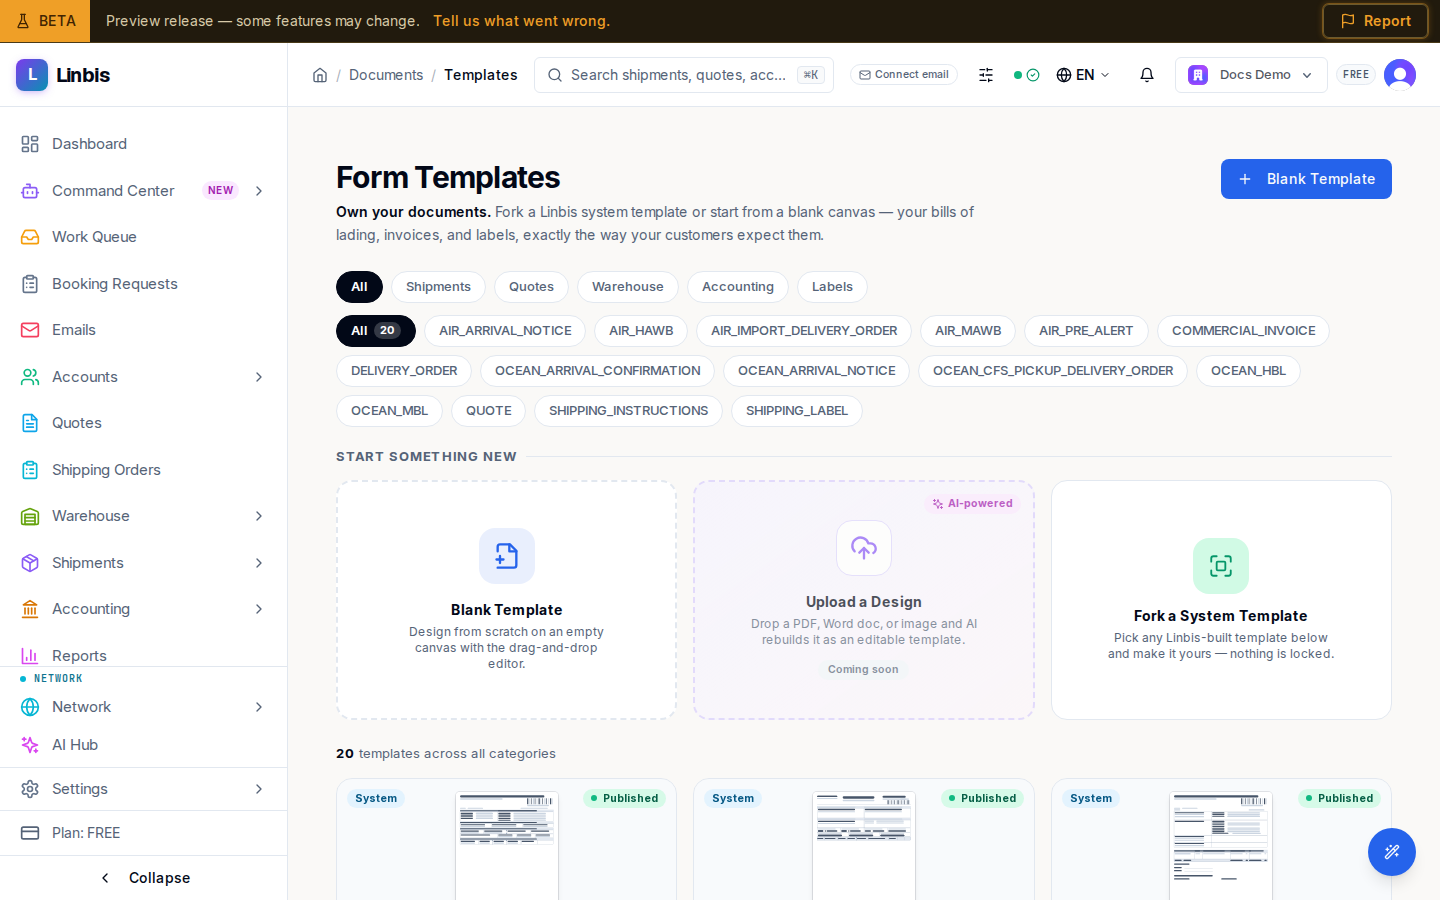Click the Report button
Image resolution: width=1440 pixels, height=900 pixels.
pyautogui.click(x=1375, y=21)
